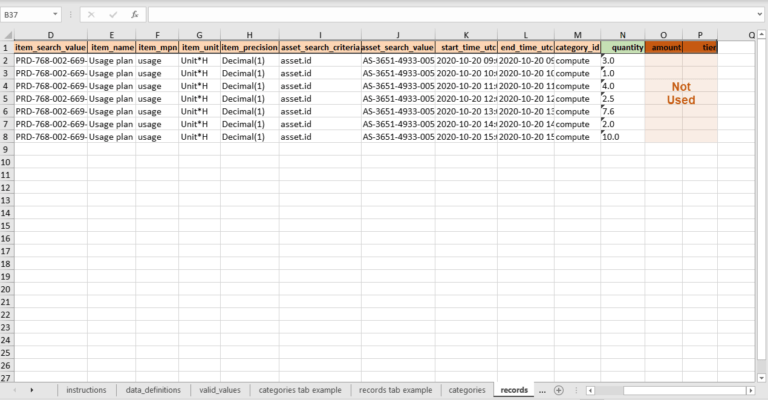
Task: Select the valid_values sheet tab
Action: (218, 389)
